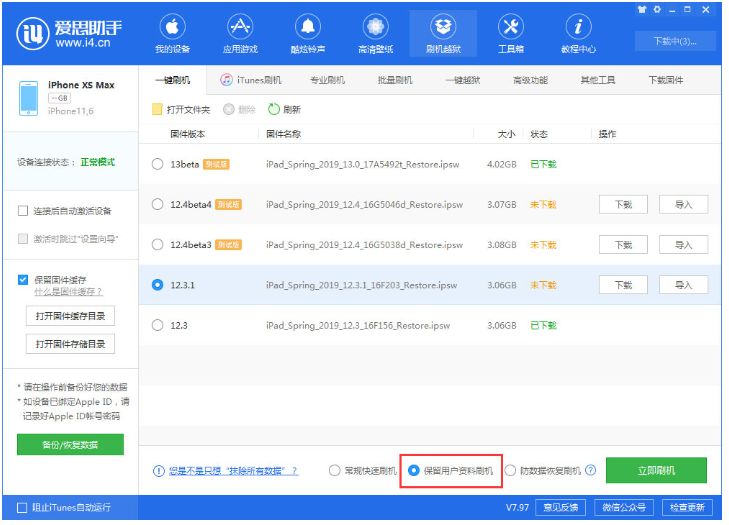Click 下载 button for 12.4beta4 firmware
Viewport: 729px width, 525px height.
[622, 205]
